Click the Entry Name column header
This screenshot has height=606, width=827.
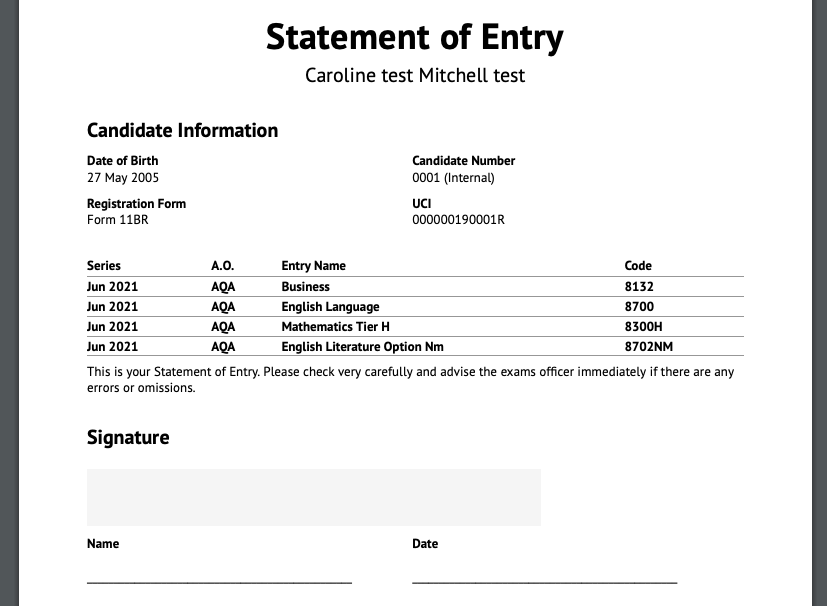pos(313,266)
